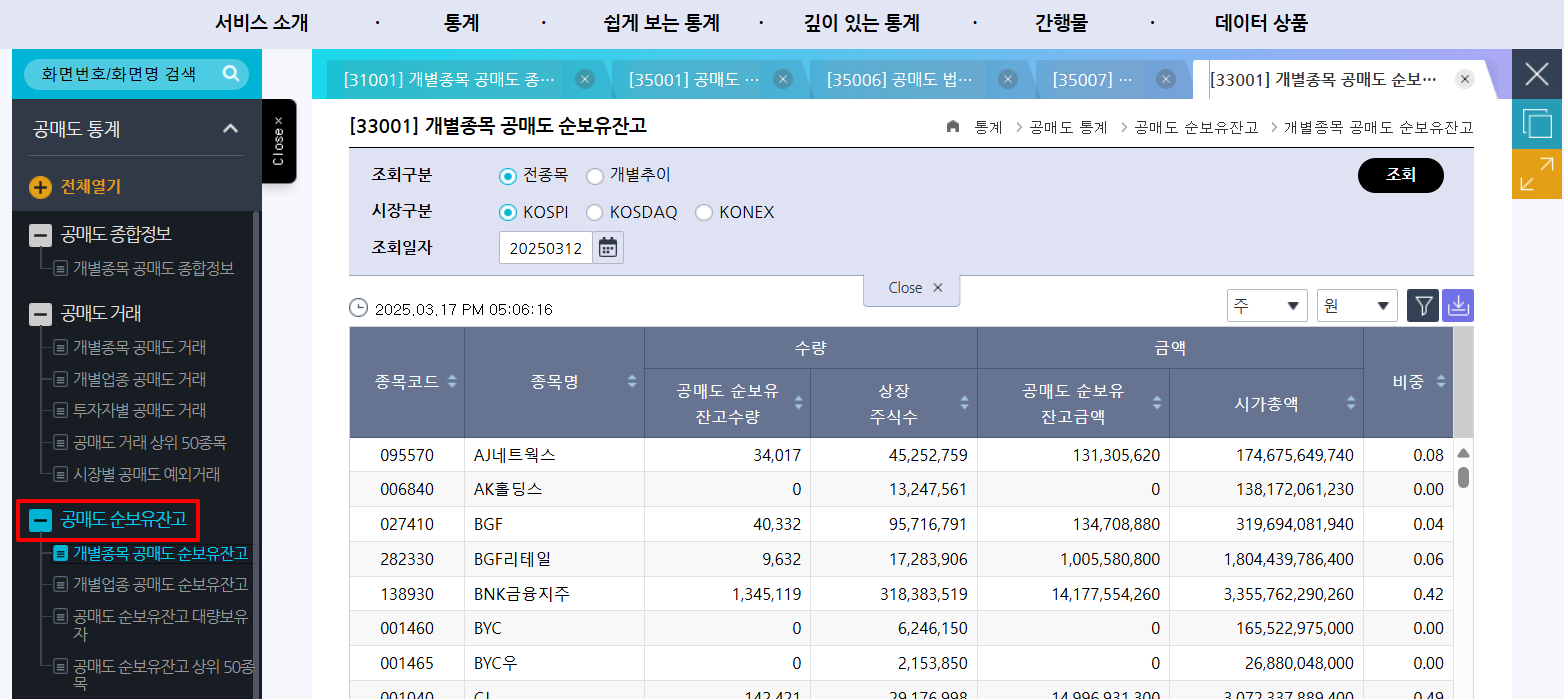Sort by 공매도 순보유 잔고금액 column
Image resolution: width=1564 pixels, height=699 pixels.
coord(1157,403)
